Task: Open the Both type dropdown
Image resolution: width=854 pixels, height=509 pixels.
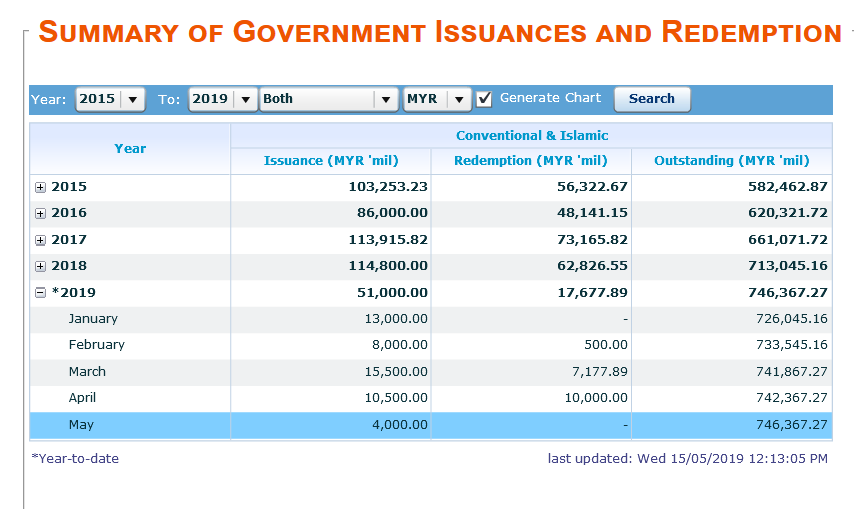Action: click(328, 99)
